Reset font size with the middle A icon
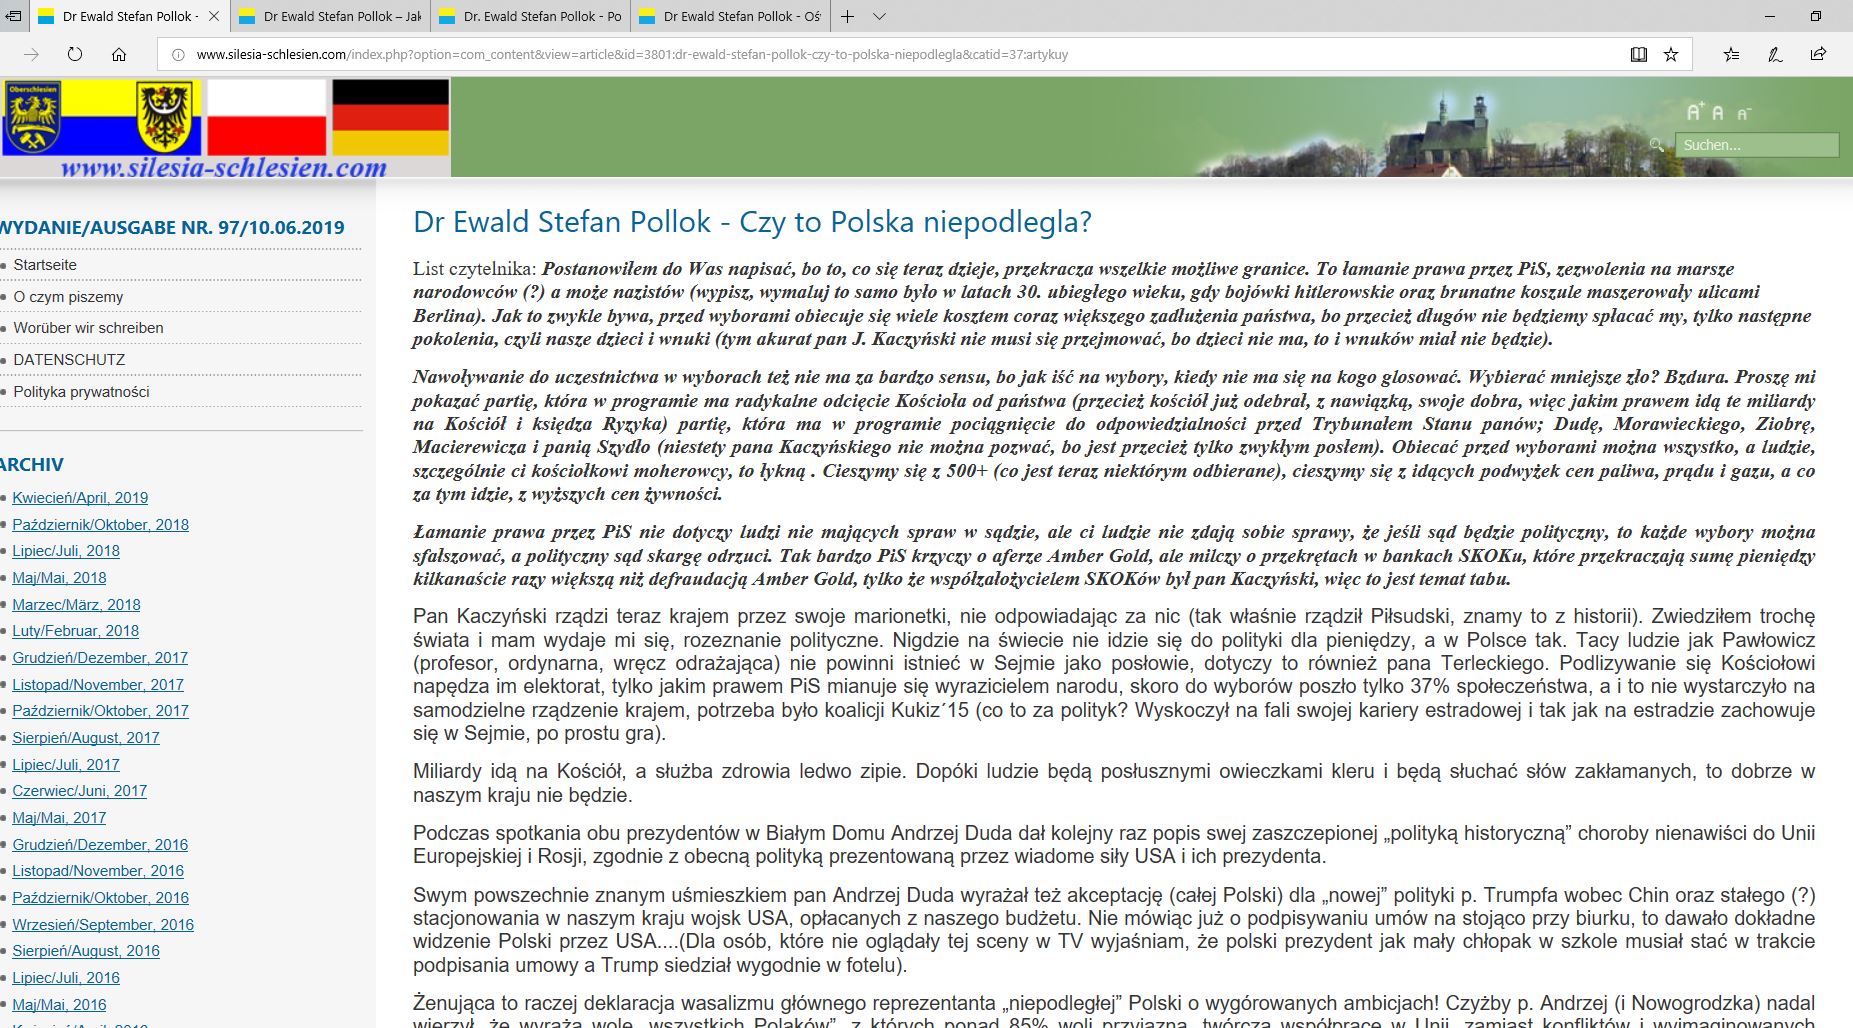Image resolution: width=1853 pixels, height=1028 pixels. [x=1718, y=114]
